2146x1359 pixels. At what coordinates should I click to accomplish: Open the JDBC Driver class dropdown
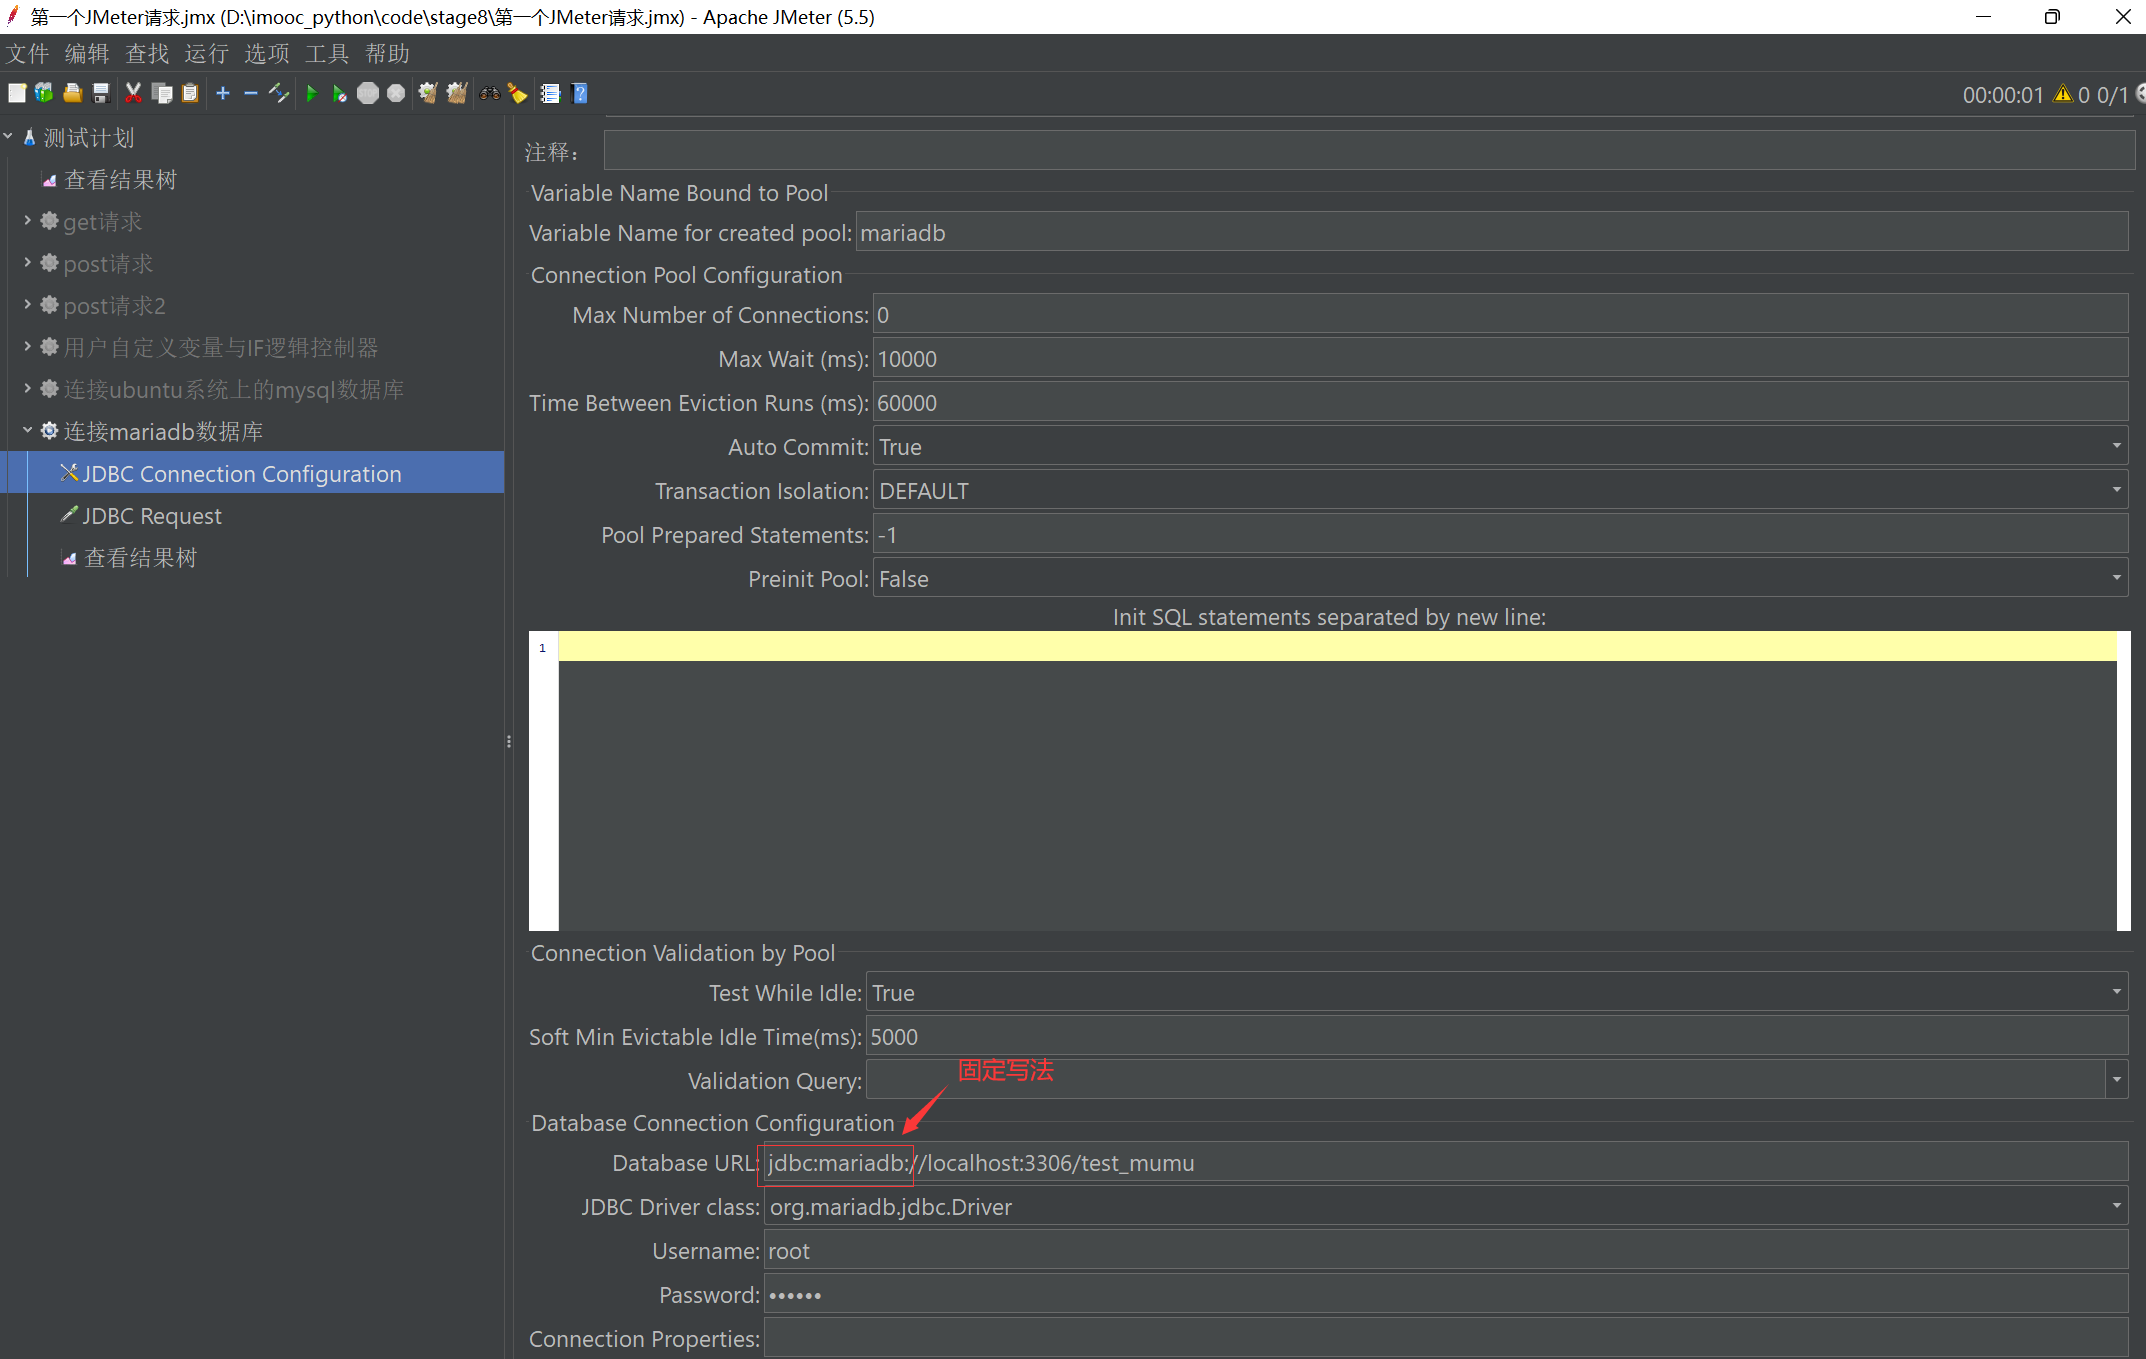pos(2116,1207)
